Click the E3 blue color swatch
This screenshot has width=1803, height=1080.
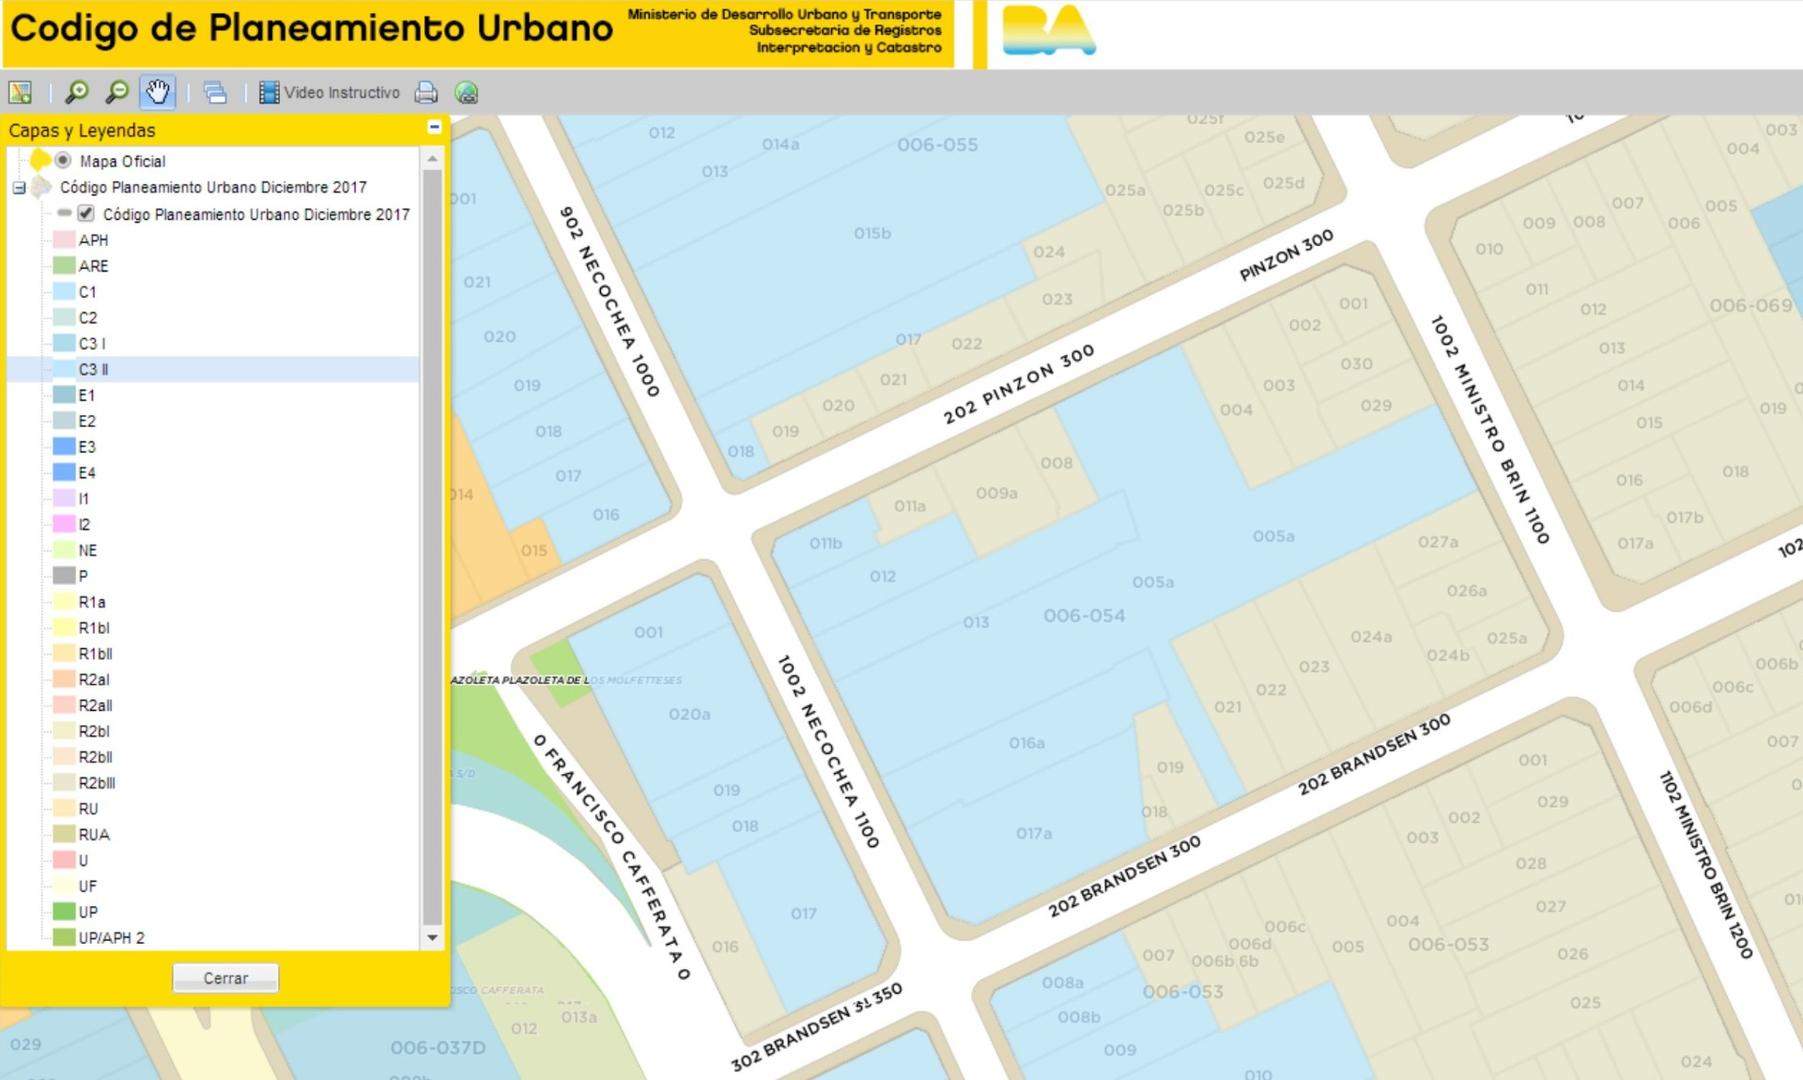tap(64, 446)
